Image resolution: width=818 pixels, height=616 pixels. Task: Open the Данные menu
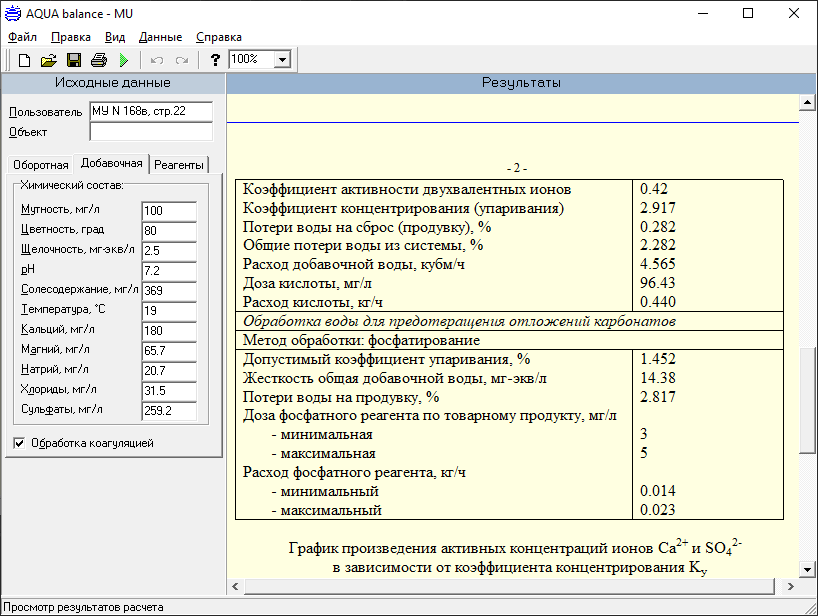[x=160, y=37]
